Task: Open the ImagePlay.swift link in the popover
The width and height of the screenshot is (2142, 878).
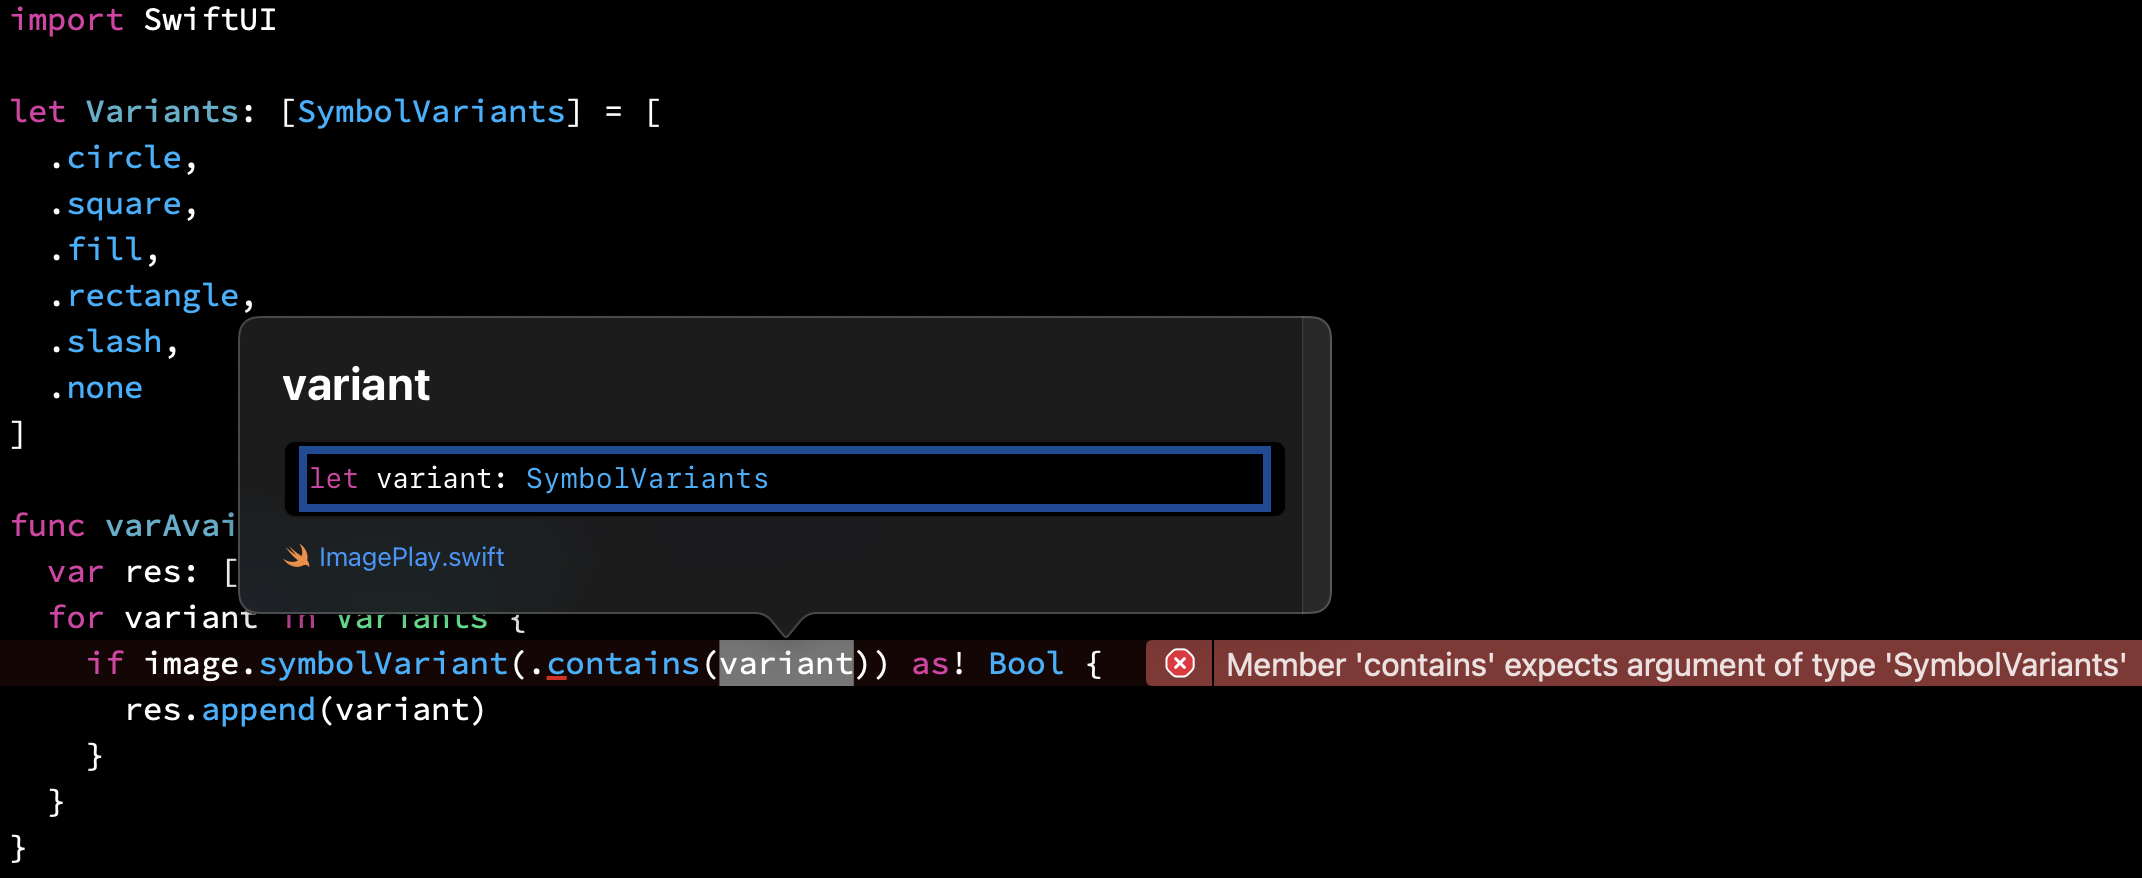Action: [411, 557]
